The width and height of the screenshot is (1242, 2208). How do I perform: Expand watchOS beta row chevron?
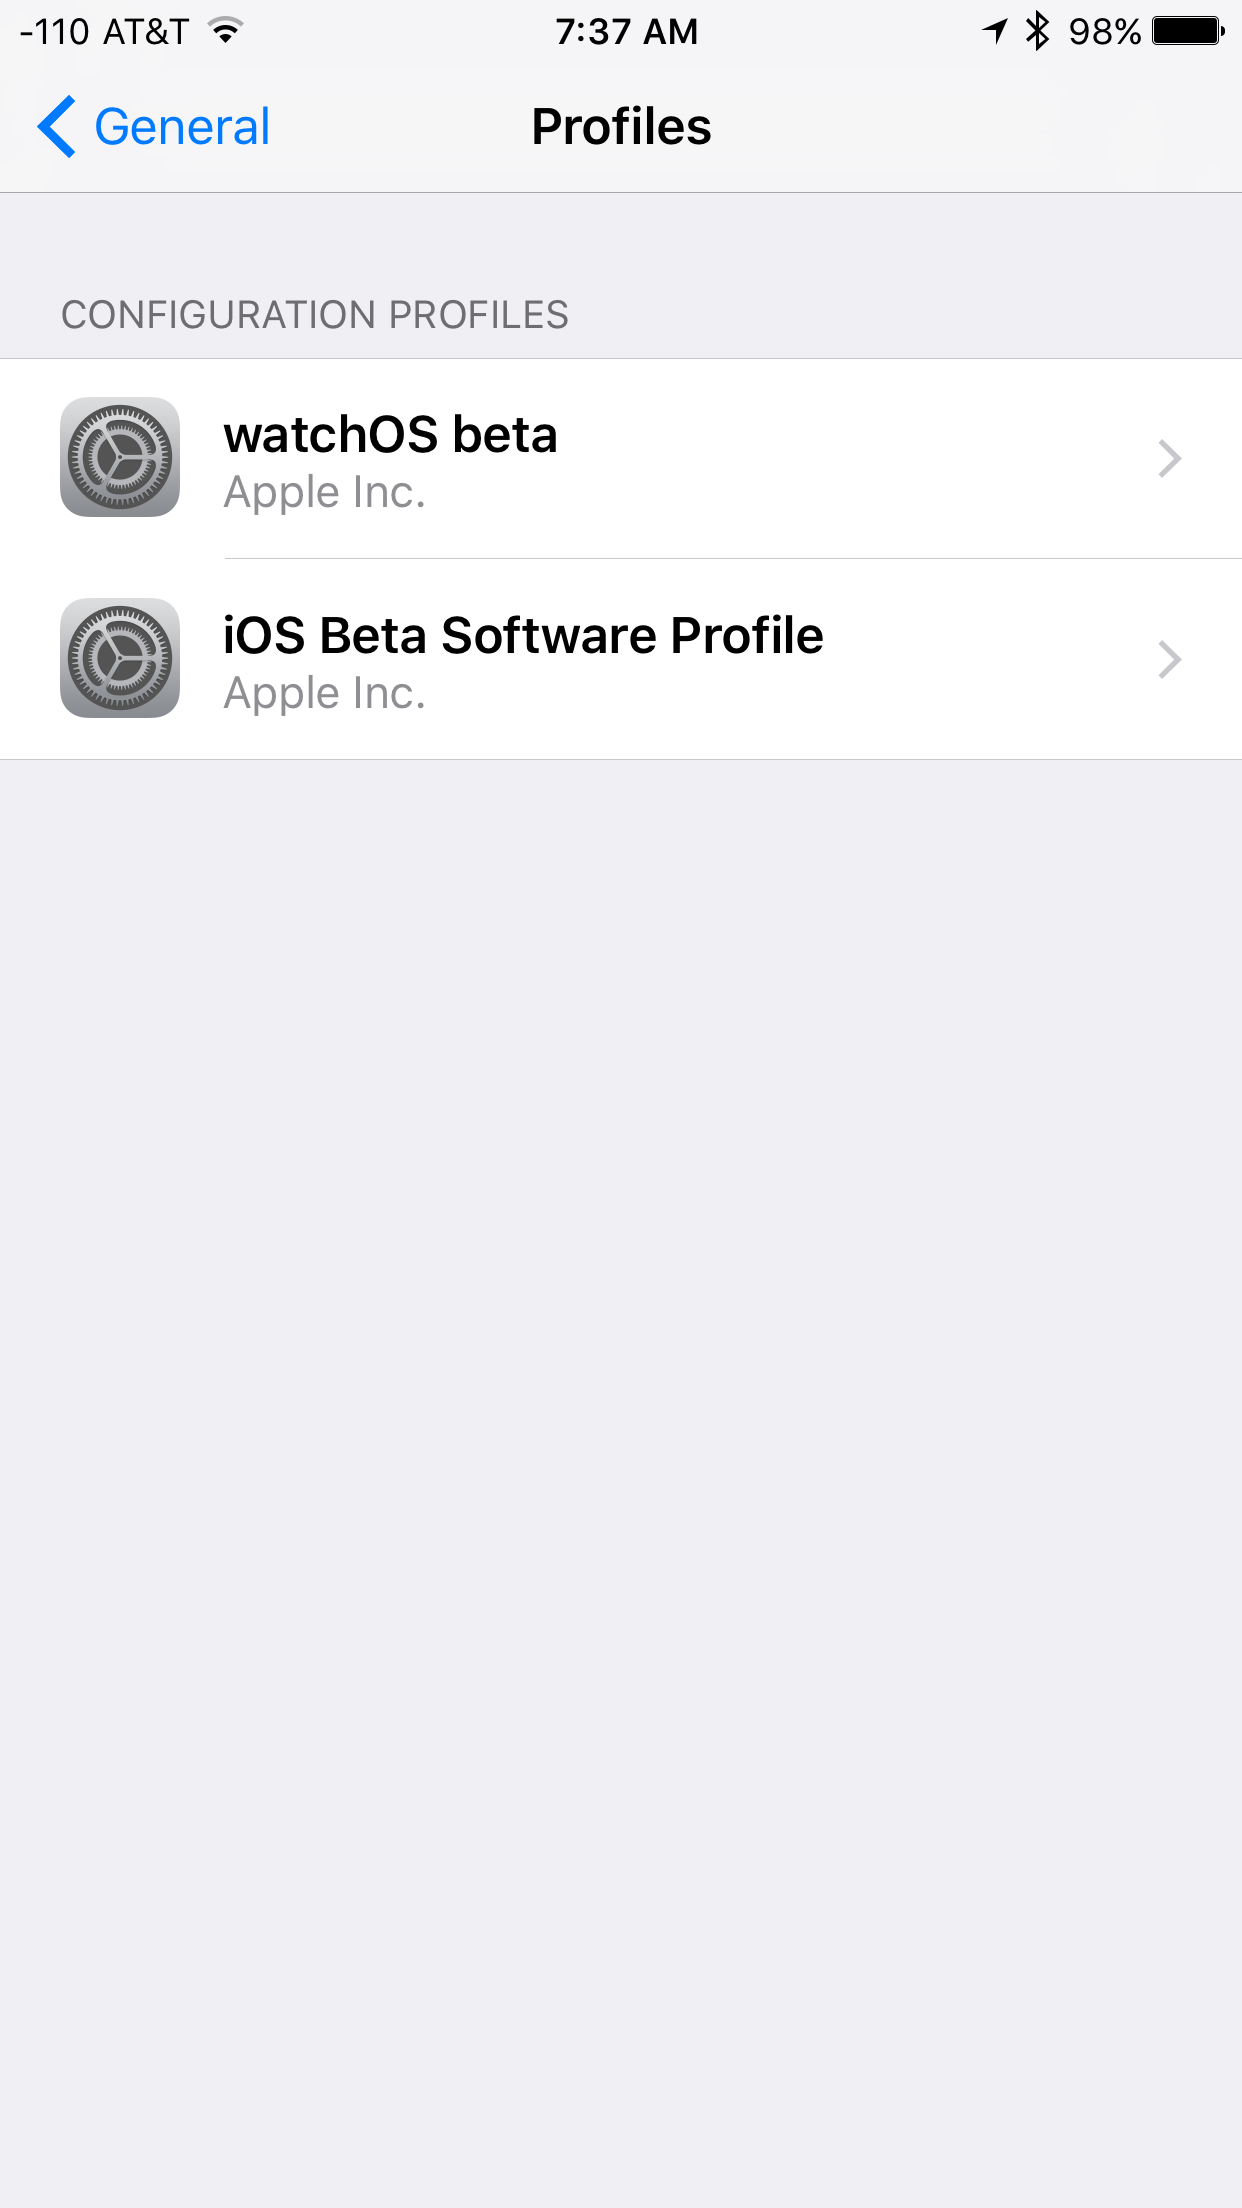(1170, 458)
